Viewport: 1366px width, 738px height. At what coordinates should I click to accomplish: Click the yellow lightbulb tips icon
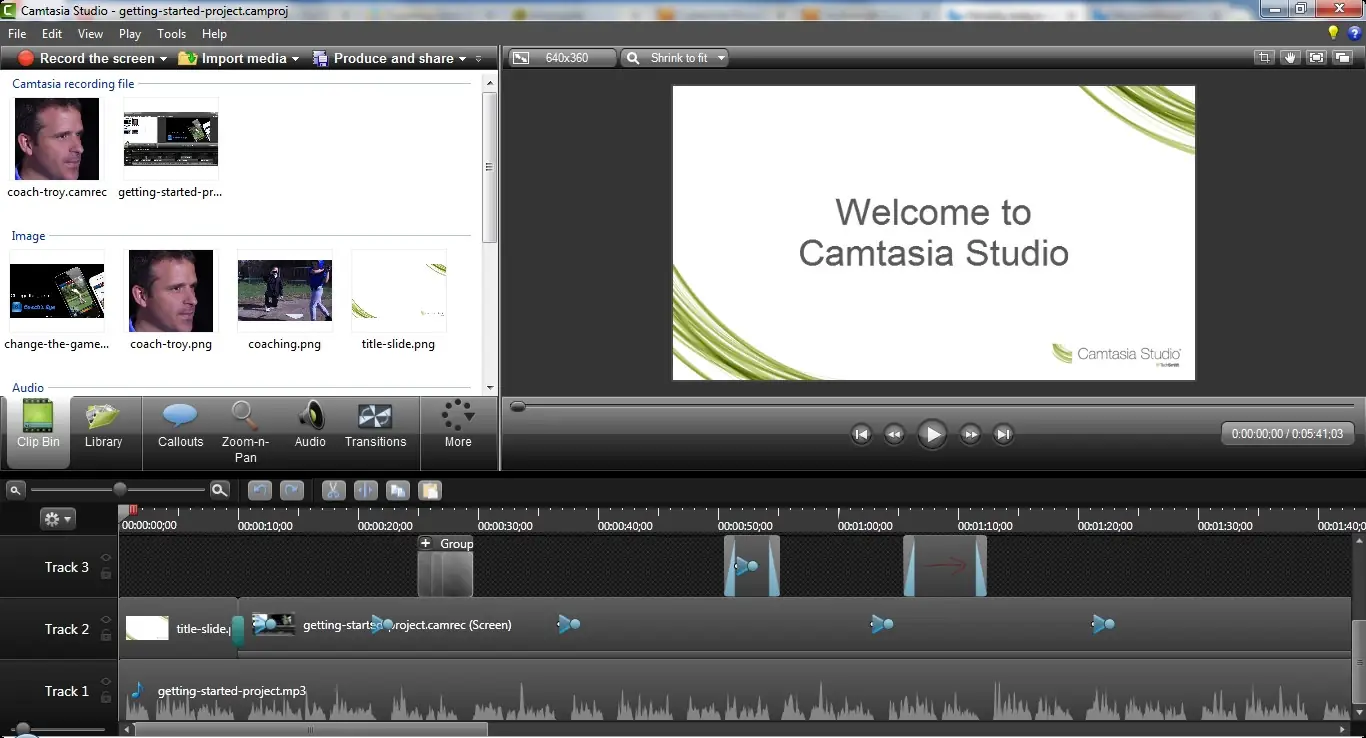point(1333,33)
